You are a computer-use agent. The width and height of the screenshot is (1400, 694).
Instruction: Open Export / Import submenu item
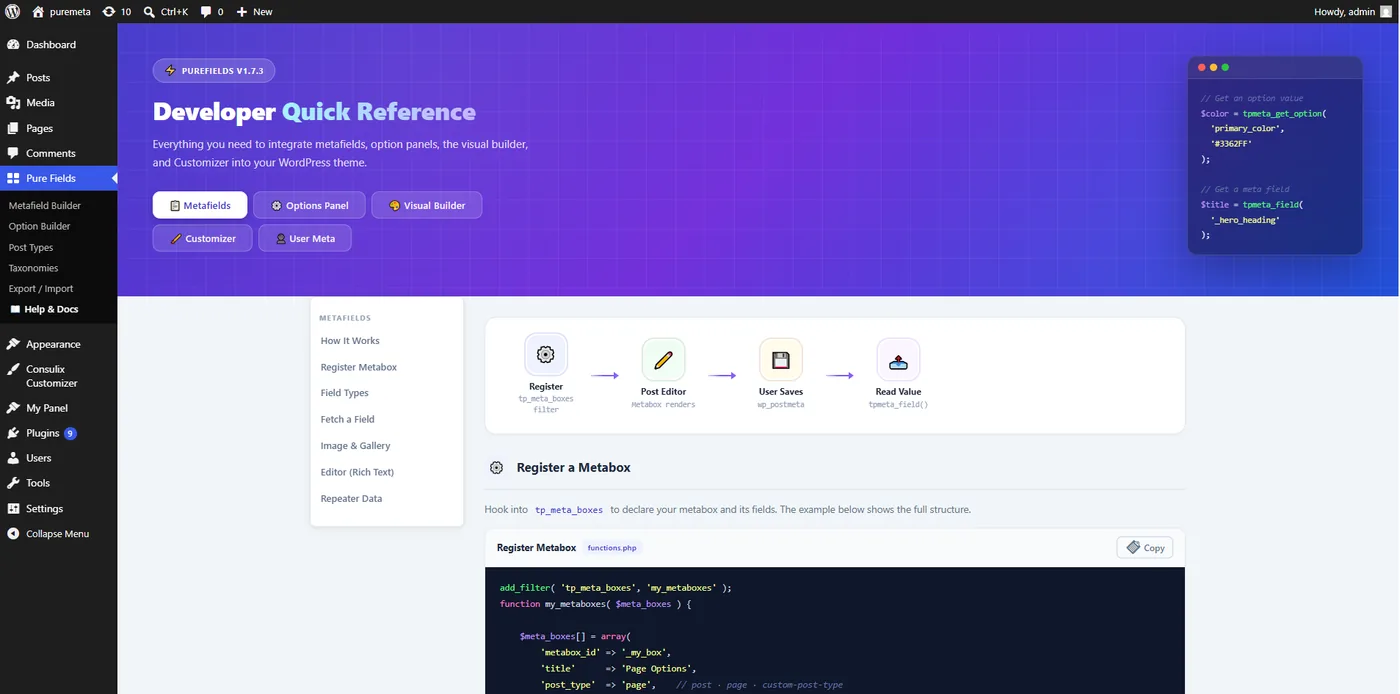(x=40, y=289)
